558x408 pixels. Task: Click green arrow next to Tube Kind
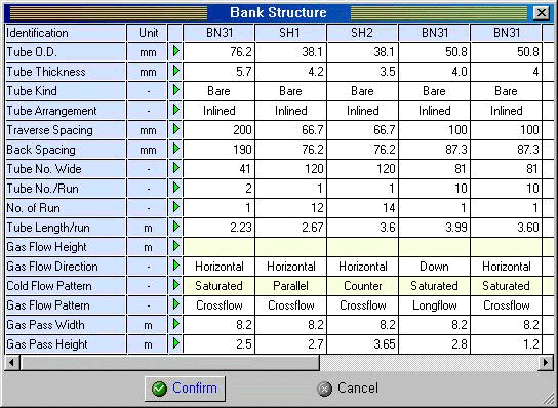click(x=176, y=90)
